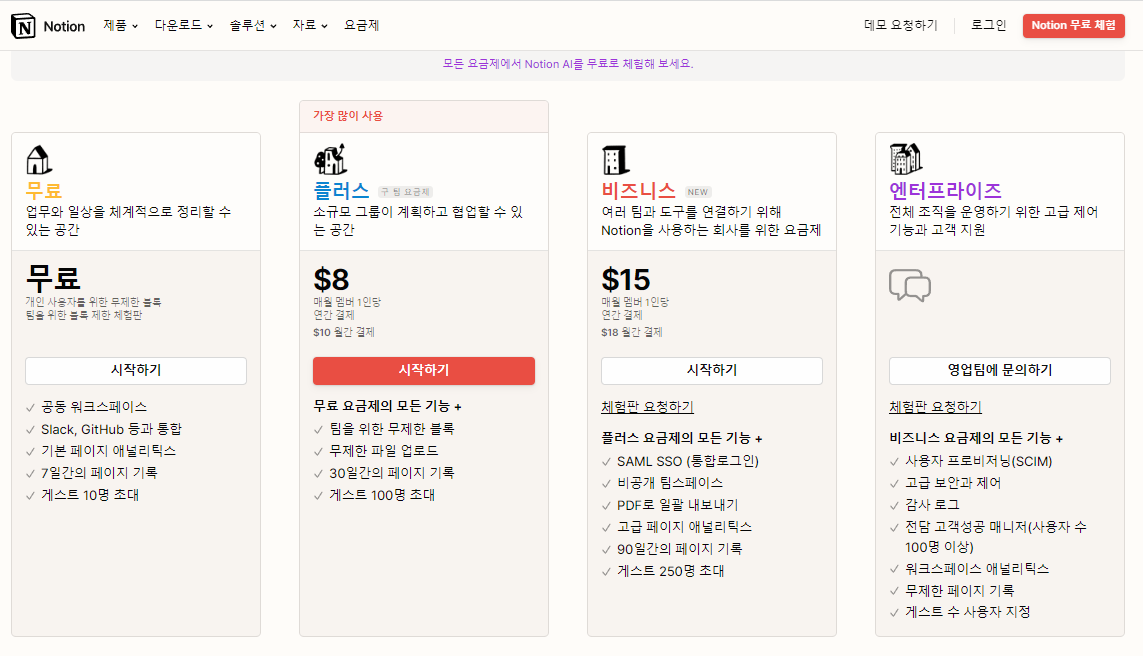The image size is (1143, 656).
Task: Click 고급 보안과 제어 feature
Action: tap(953, 483)
